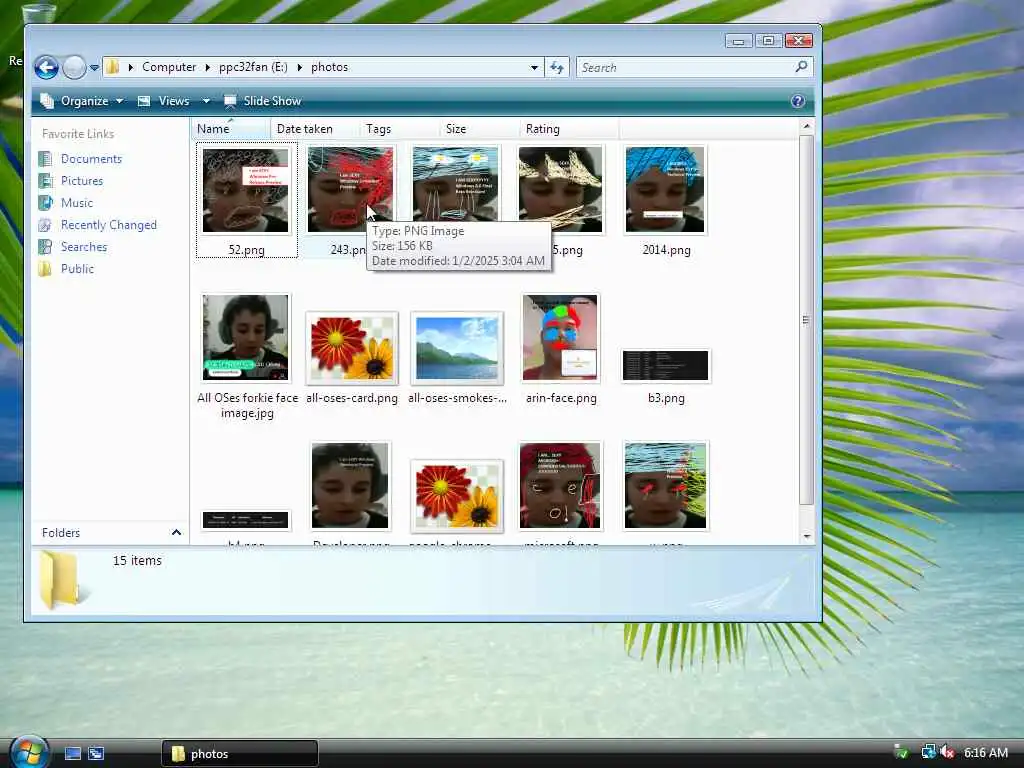Sort by the Tags column

[398, 129]
